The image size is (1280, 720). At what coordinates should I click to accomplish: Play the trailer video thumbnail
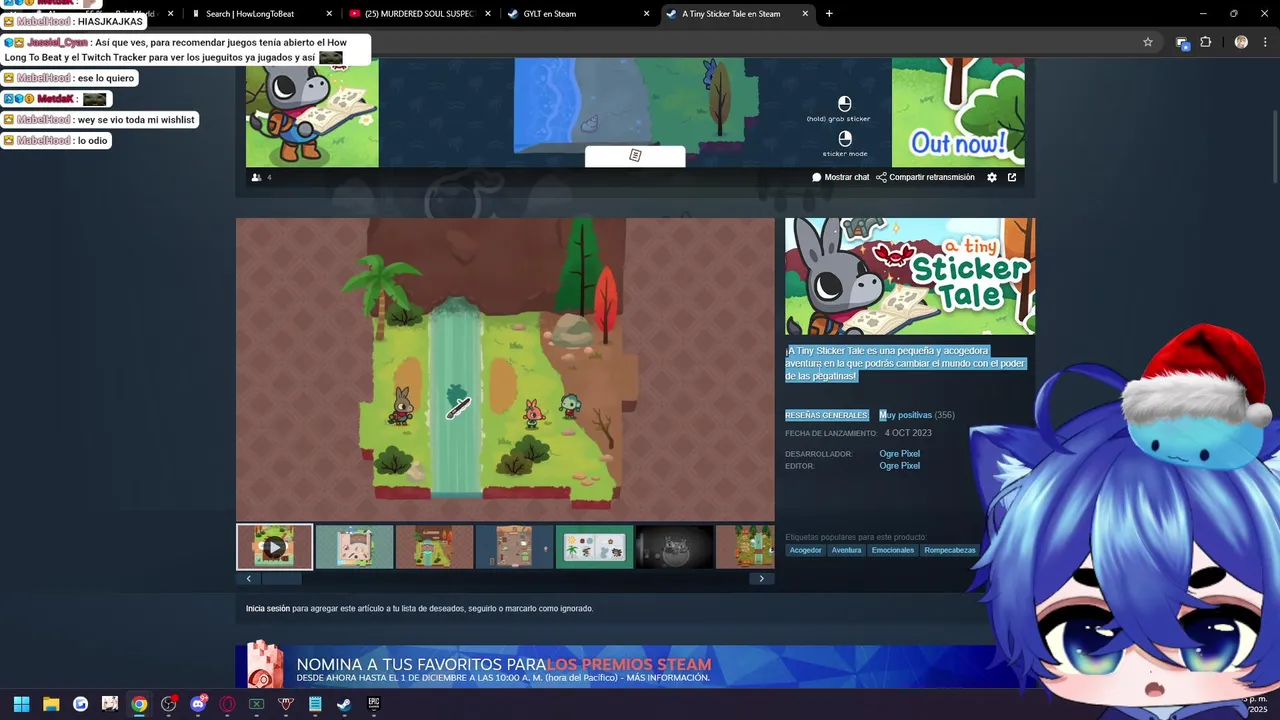coord(274,547)
